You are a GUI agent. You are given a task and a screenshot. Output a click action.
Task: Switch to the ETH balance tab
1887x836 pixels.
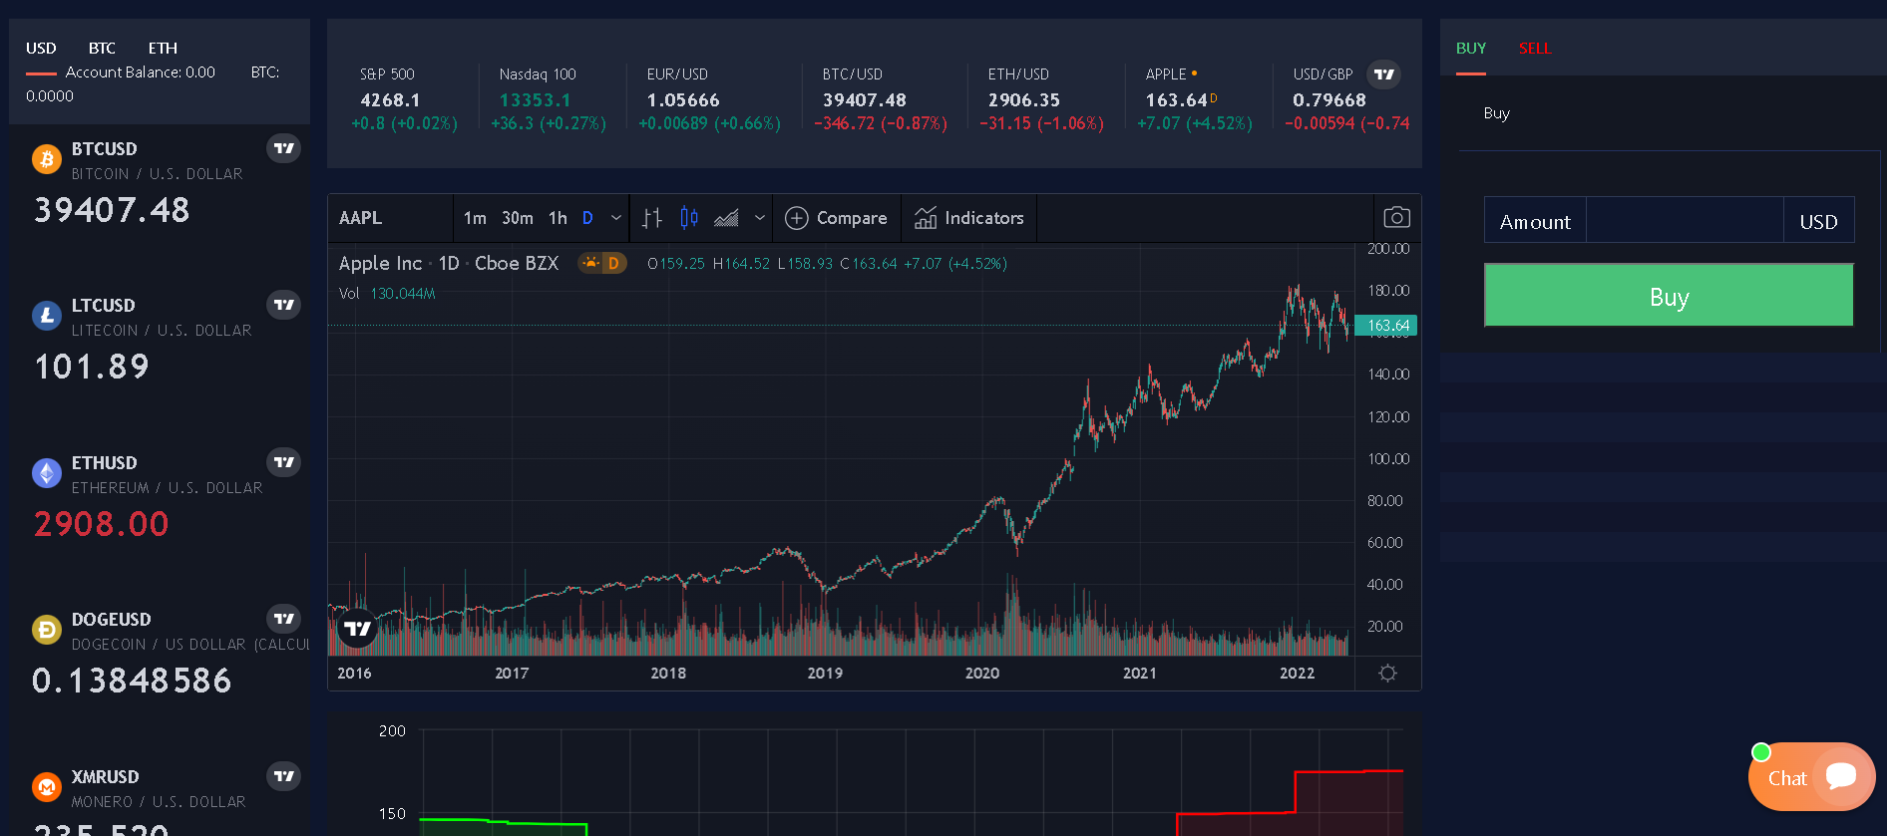[x=163, y=48]
